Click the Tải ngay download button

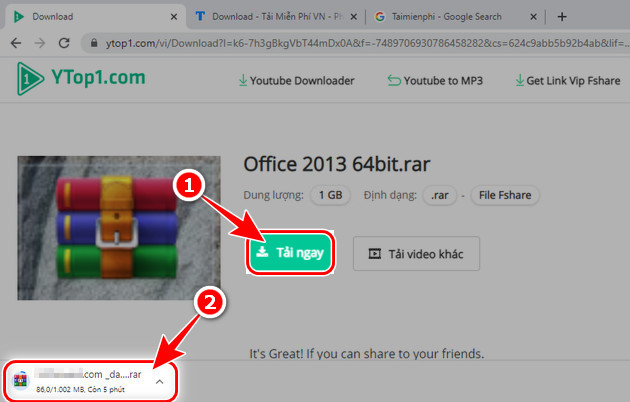point(290,253)
